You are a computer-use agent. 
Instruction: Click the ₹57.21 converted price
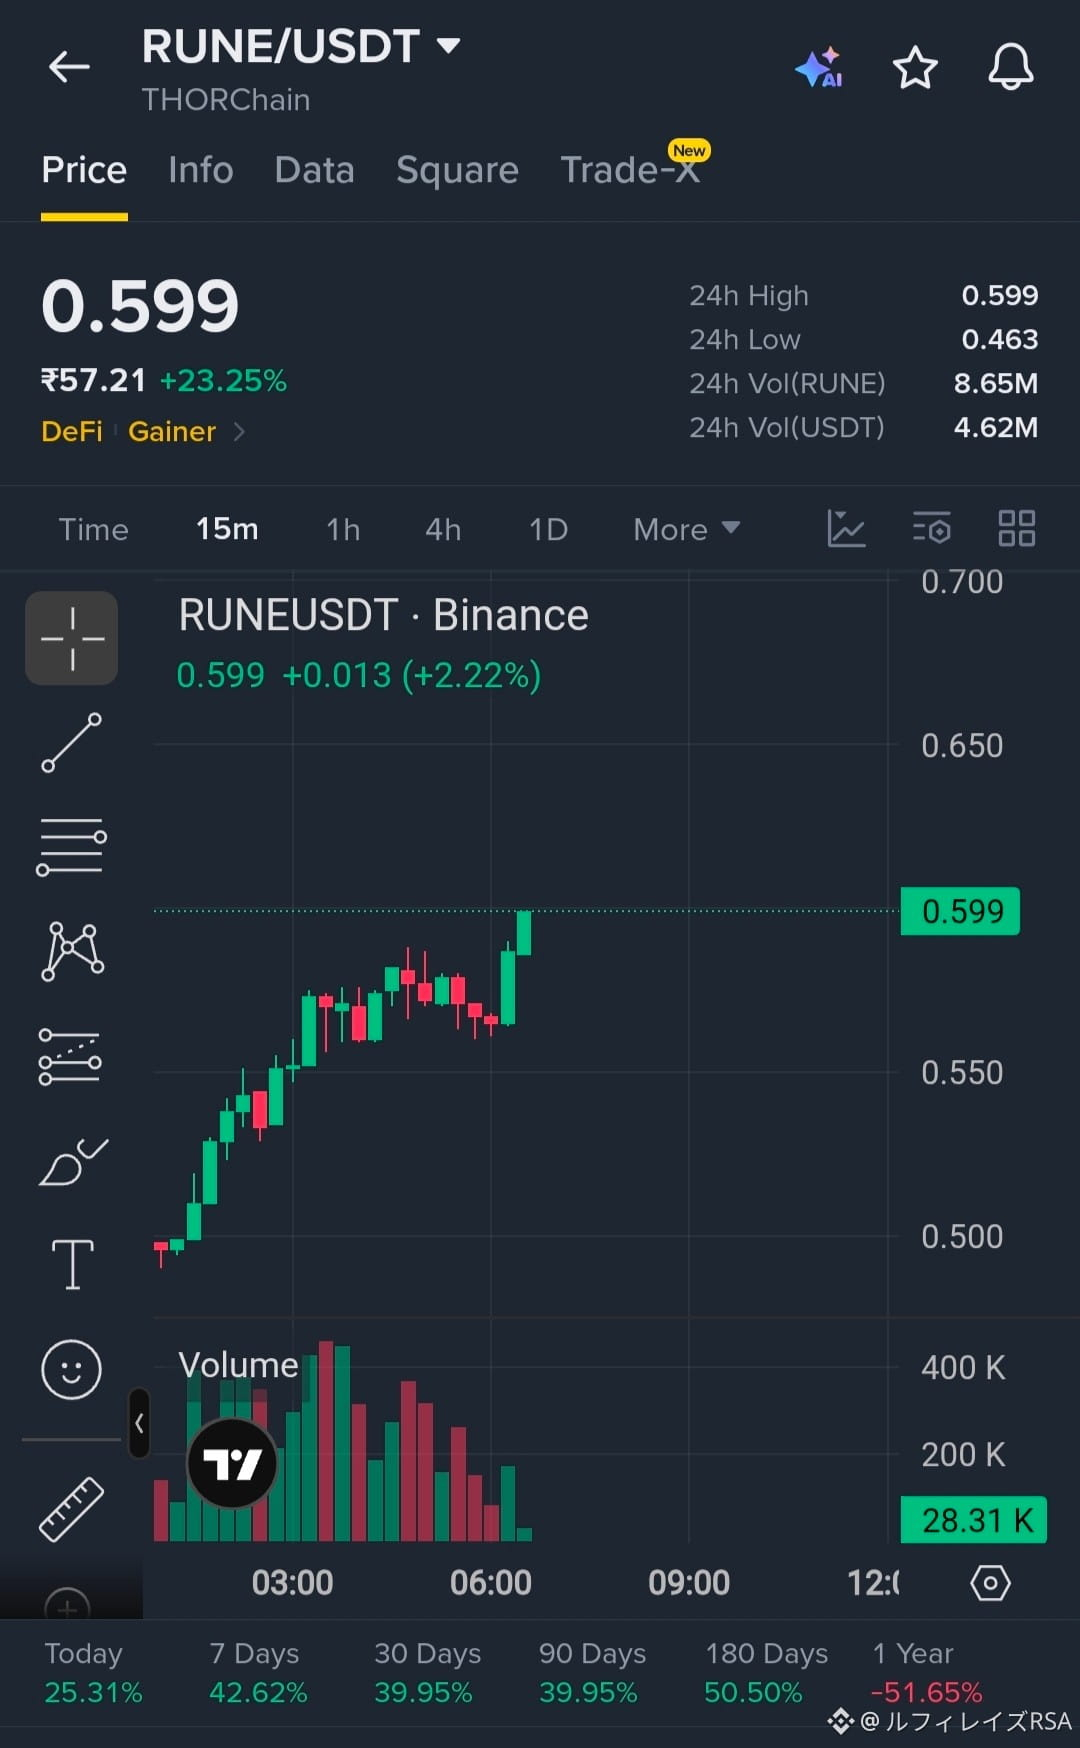tap(93, 380)
